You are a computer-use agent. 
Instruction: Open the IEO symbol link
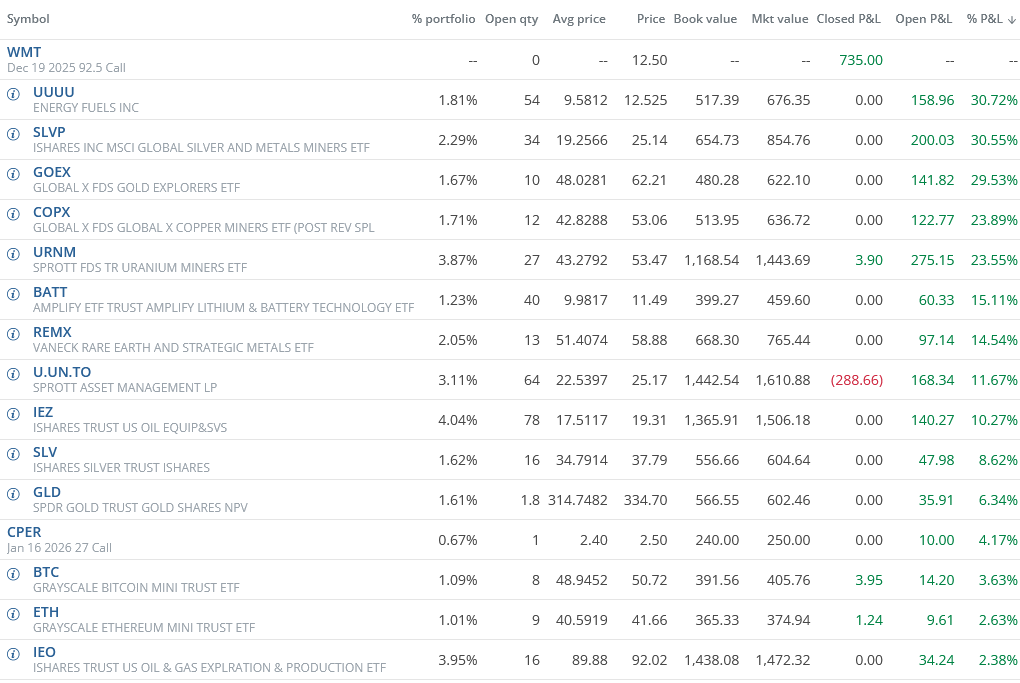click(x=44, y=652)
